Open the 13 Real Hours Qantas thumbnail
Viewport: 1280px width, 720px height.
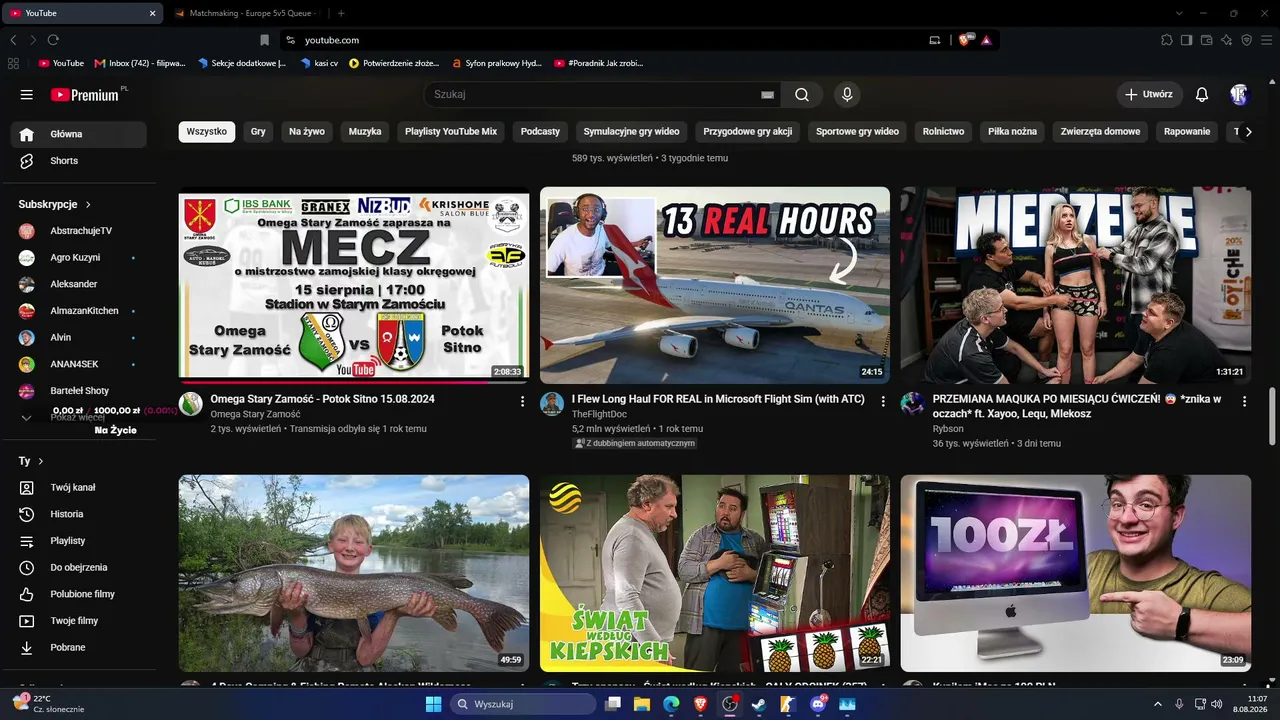tap(715, 285)
